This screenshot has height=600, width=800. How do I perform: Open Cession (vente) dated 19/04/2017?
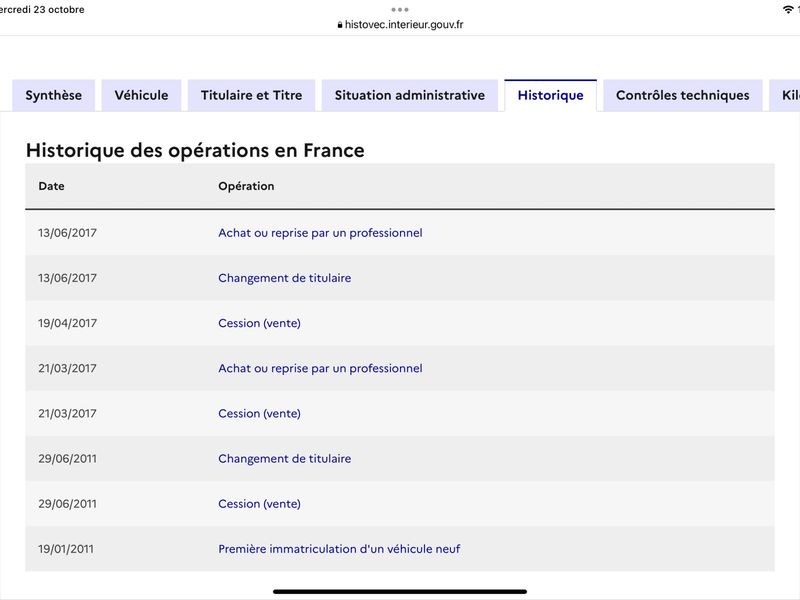259,323
